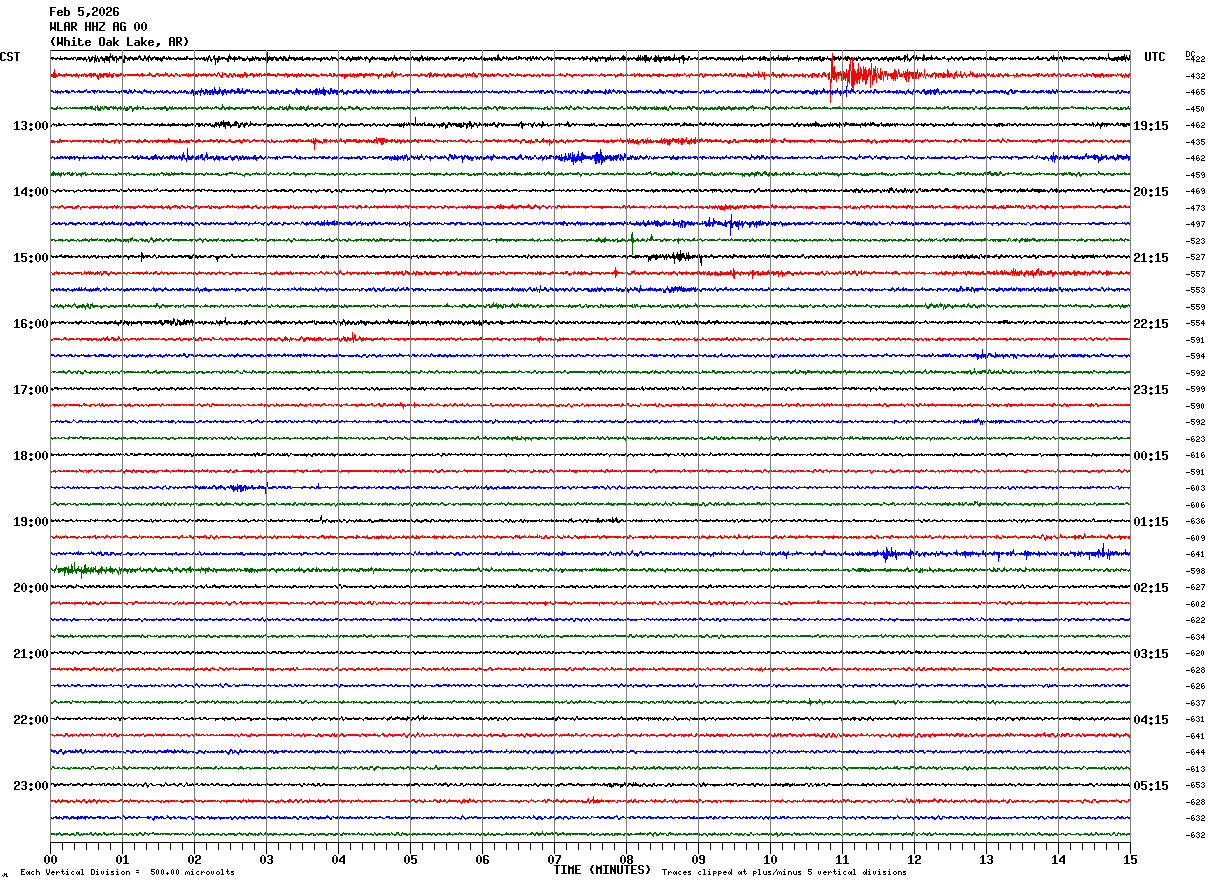
Task: Click the date header 'Feb 5,2026'
Action: click(x=84, y=12)
